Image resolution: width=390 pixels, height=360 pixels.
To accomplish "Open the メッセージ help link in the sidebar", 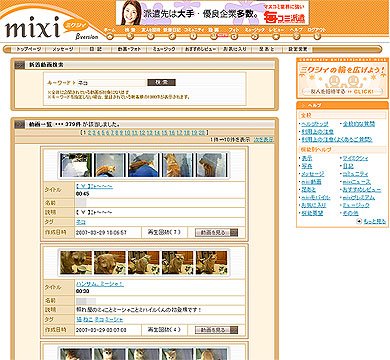I will click(312, 174).
